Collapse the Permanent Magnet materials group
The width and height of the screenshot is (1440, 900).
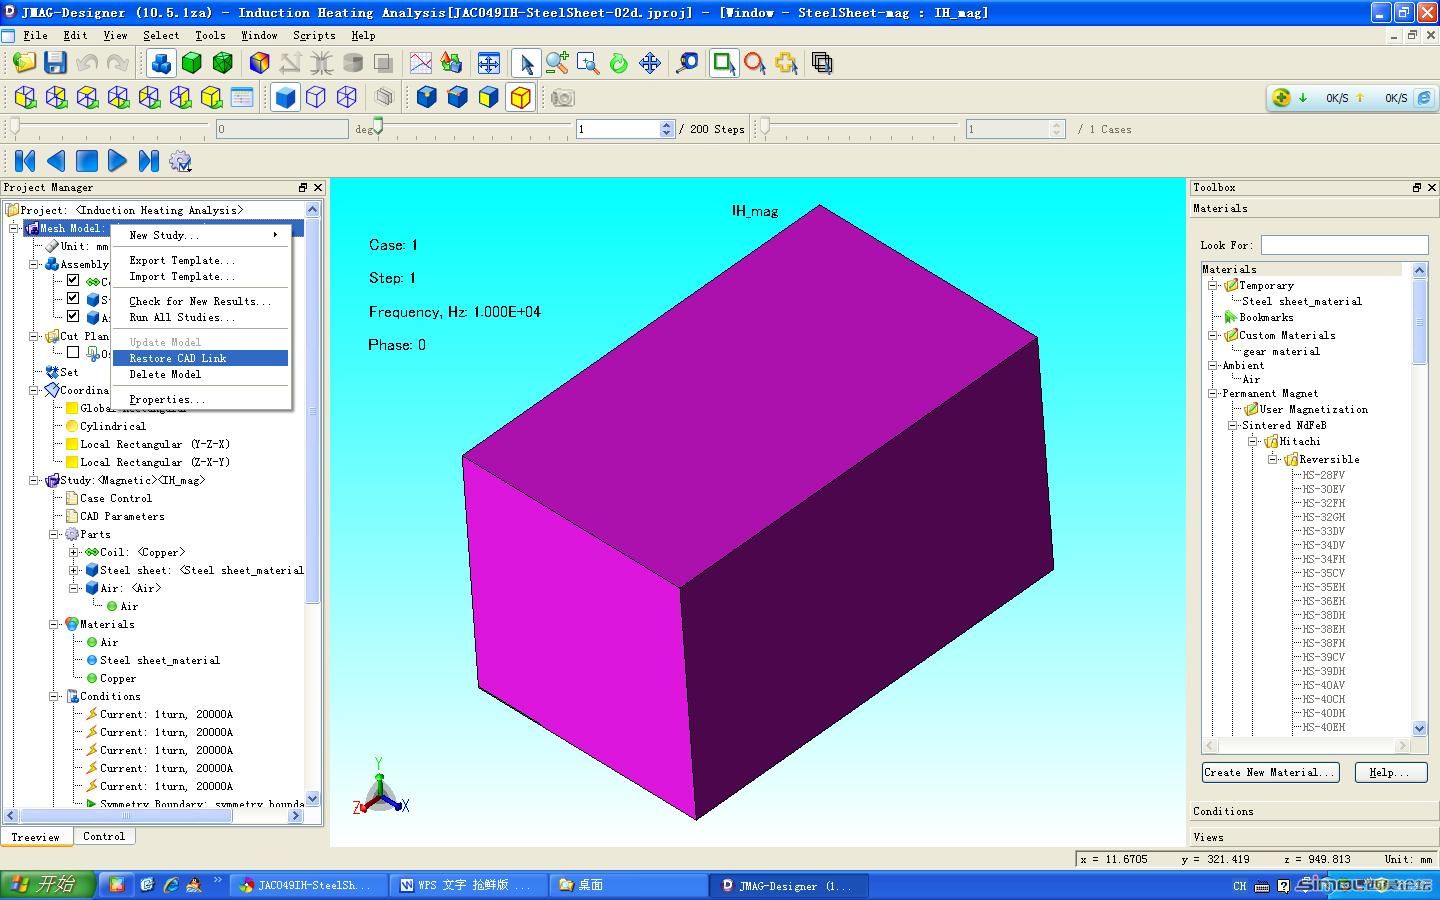[1212, 393]
